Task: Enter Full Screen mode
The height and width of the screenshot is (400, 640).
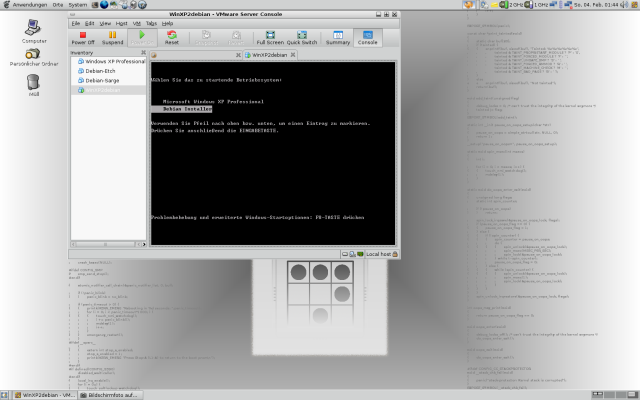Action: pos(269,38)
